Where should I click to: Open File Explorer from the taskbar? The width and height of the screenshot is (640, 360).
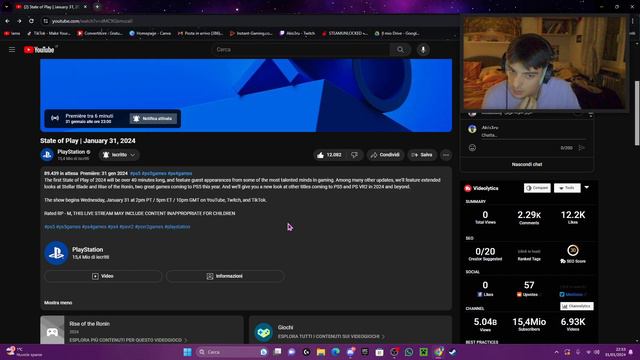point(321,352)
